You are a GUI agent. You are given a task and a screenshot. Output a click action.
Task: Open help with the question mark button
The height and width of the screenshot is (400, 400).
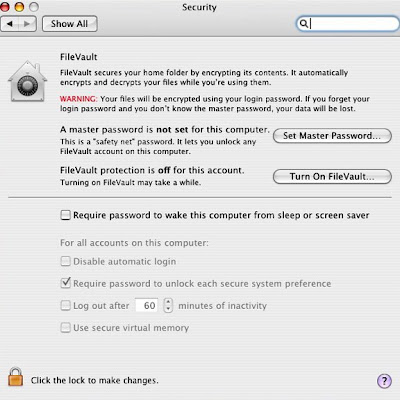pos(384,380)
